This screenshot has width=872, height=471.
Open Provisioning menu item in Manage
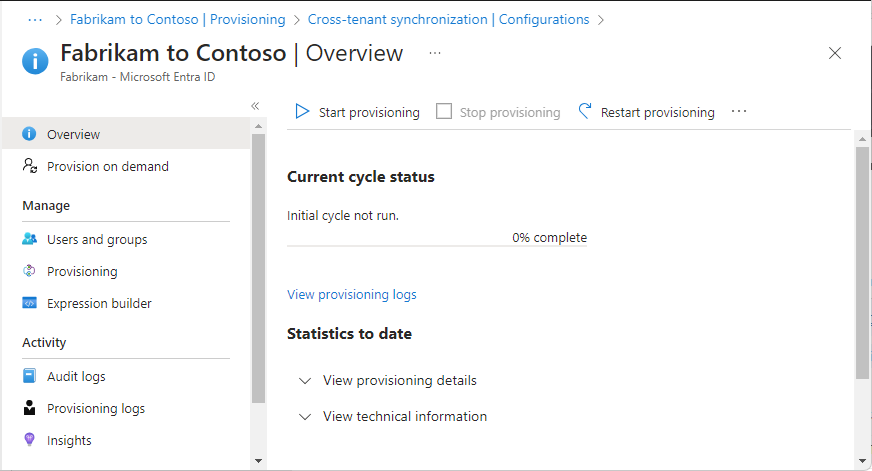[x=126, y=271]
